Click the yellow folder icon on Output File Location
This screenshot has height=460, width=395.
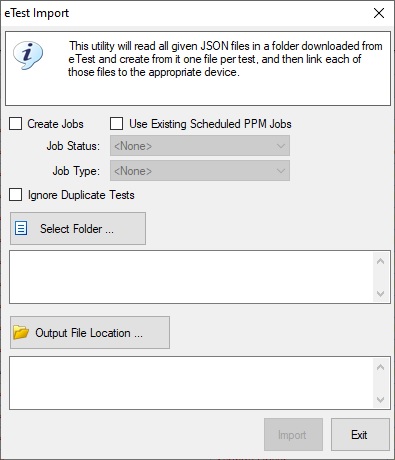click(21, 333)
